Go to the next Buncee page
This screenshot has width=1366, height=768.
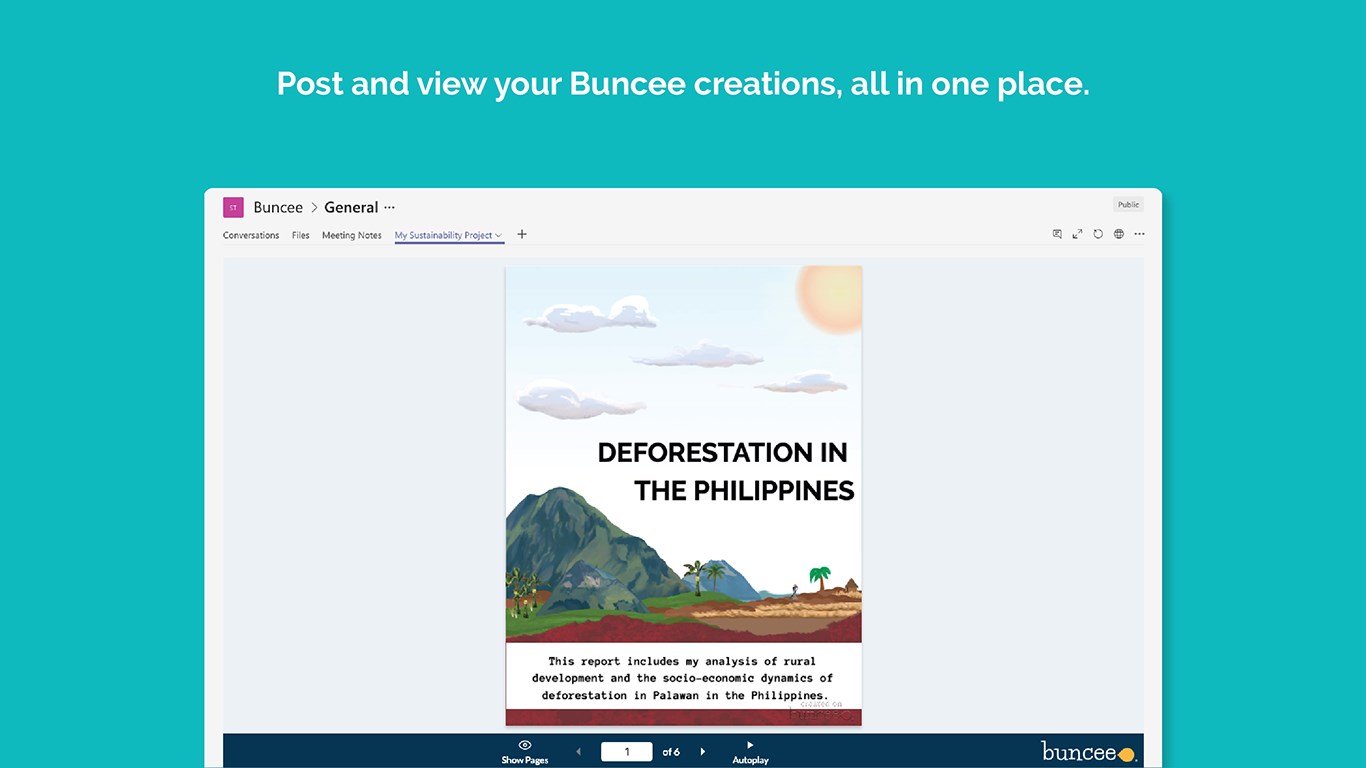coord(703,751)
